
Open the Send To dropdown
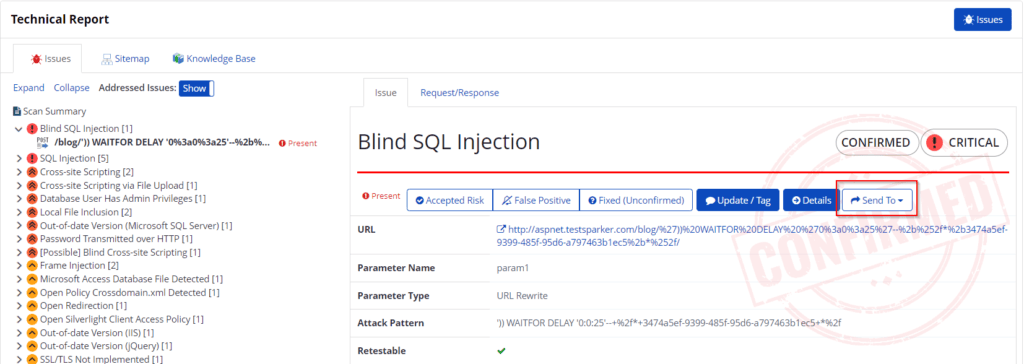click(x=877, y=200)
